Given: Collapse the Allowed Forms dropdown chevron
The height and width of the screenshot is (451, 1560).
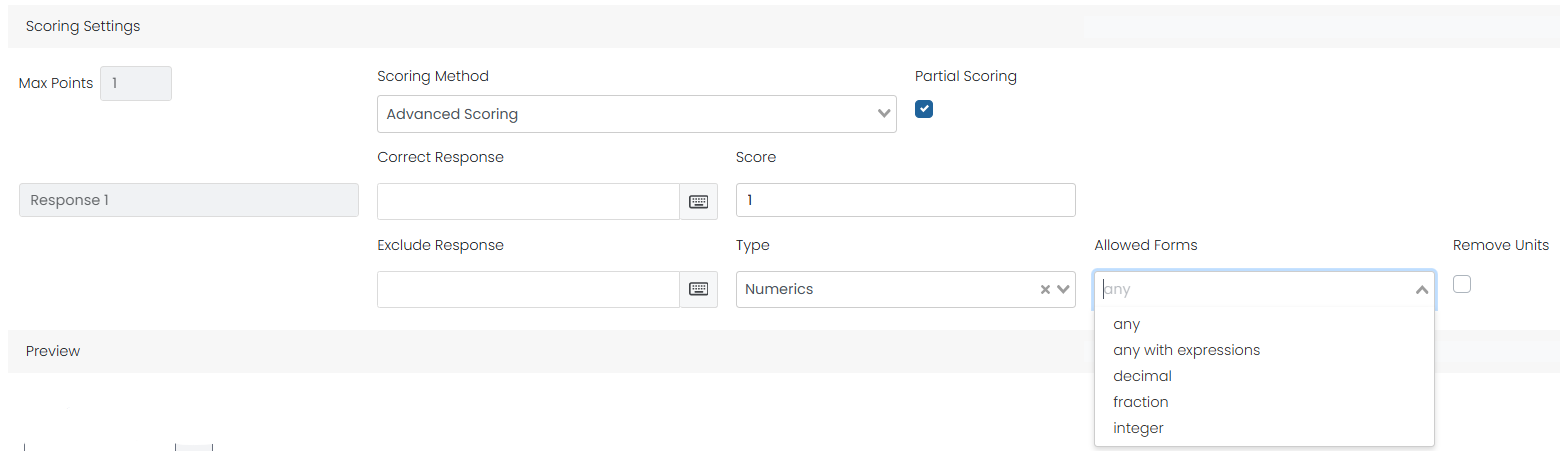Looking at the screenshot, I should (x=1421, y=289).
